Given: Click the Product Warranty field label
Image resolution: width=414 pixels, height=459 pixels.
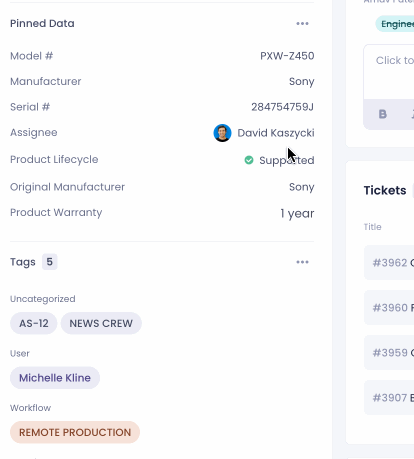Looking at the screenshot, I should 56,213.
